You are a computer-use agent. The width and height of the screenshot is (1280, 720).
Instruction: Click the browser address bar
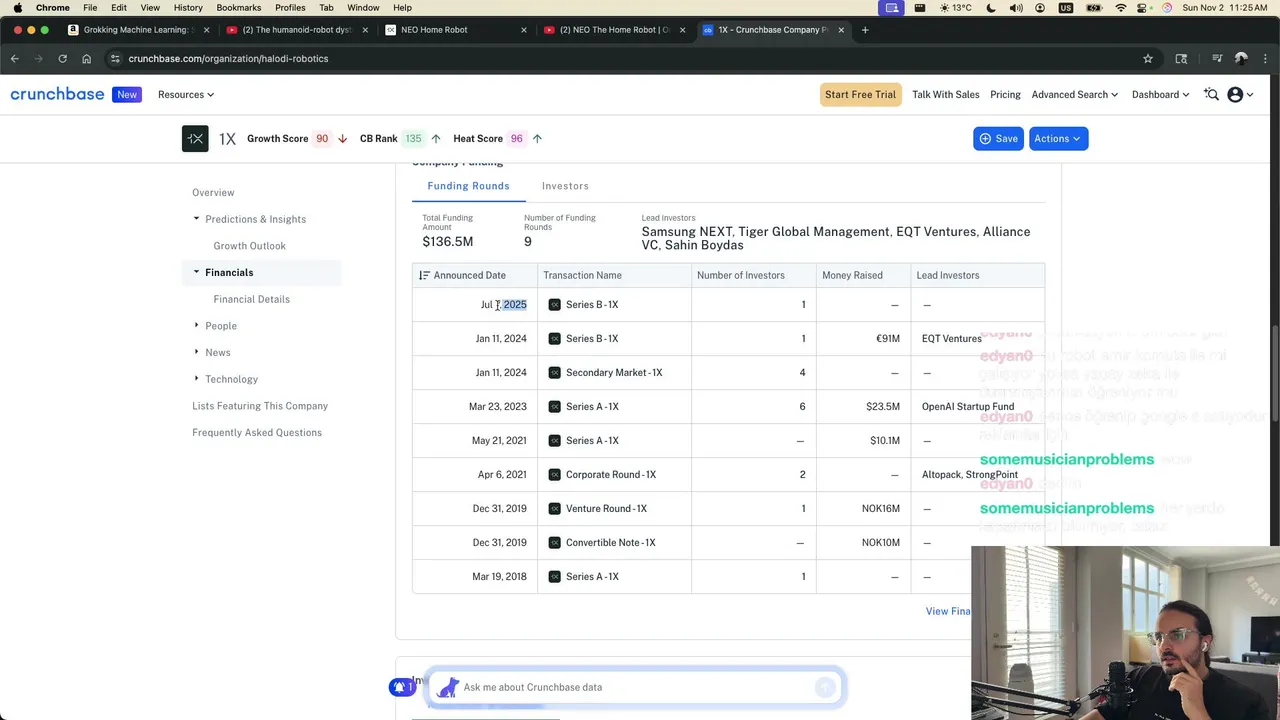click(x=630, y=59)
